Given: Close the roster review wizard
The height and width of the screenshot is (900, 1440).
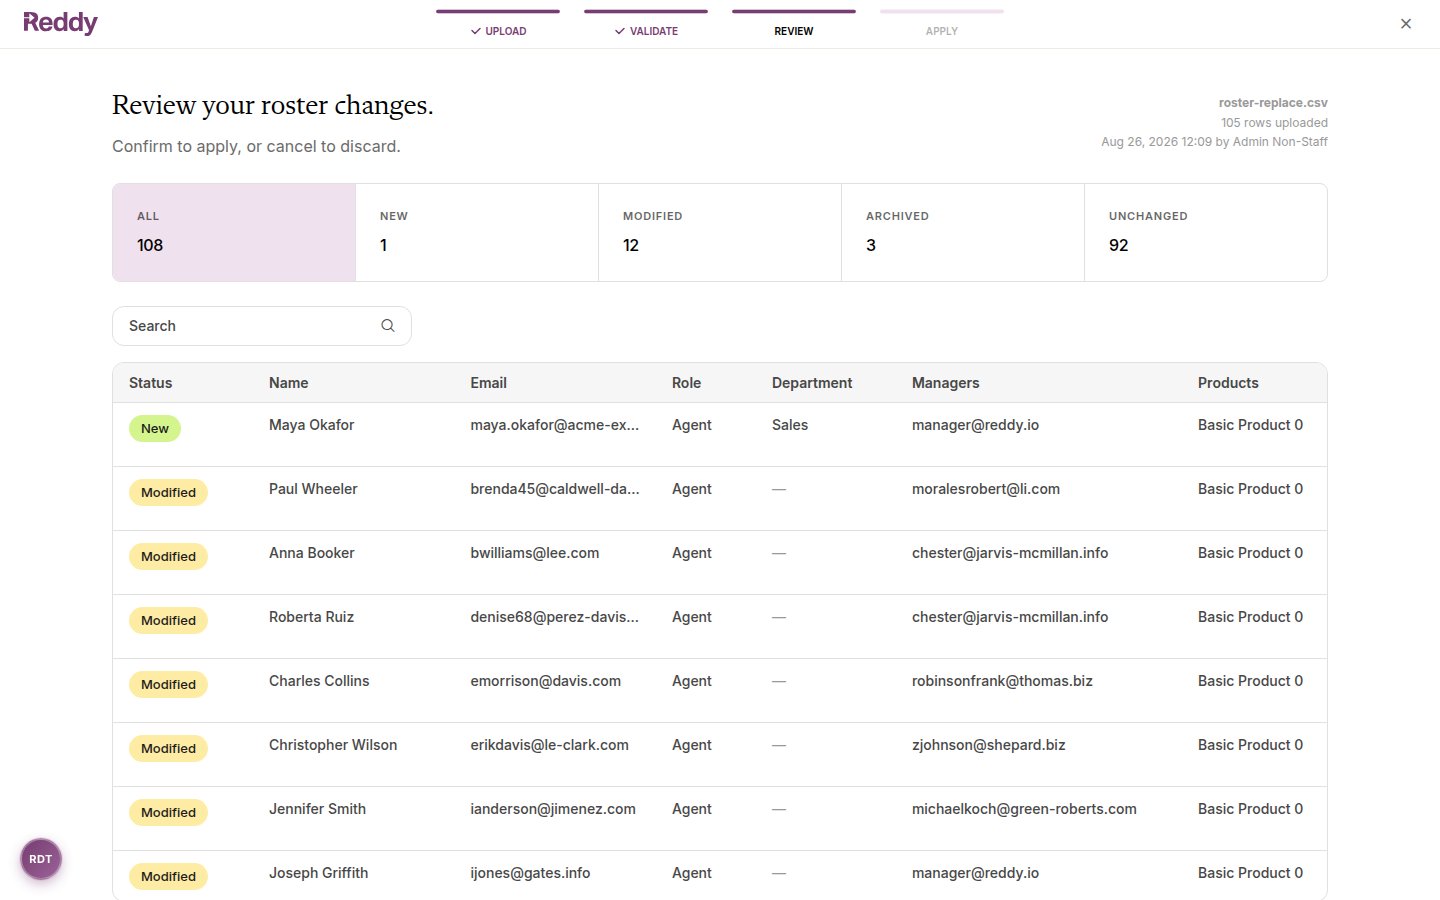Looking at the screenshot, I should [1406, 24].
